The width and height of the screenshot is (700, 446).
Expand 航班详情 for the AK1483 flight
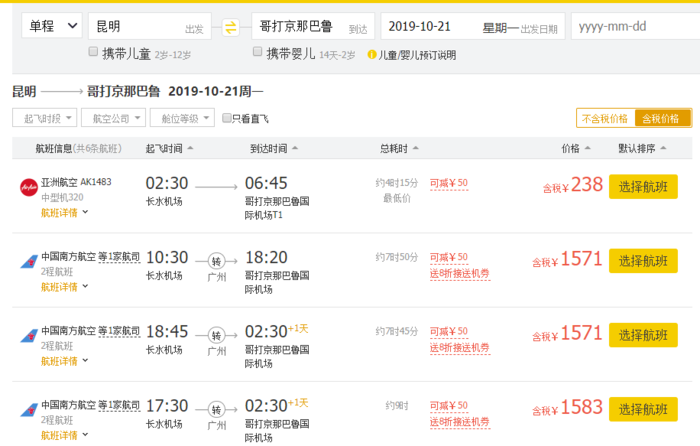pyautogui.click(x=65, y=212)
